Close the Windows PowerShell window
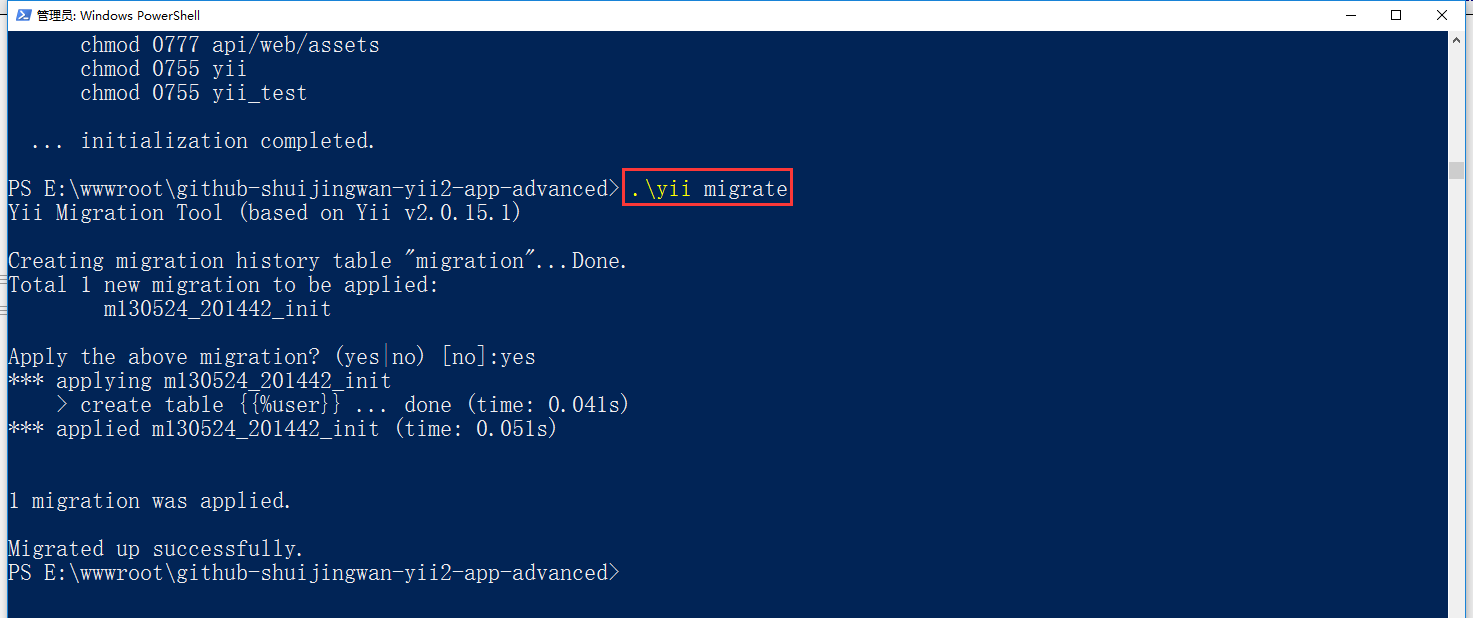The height and width of the screenshot is (618, 1473). pos(1442,15)
